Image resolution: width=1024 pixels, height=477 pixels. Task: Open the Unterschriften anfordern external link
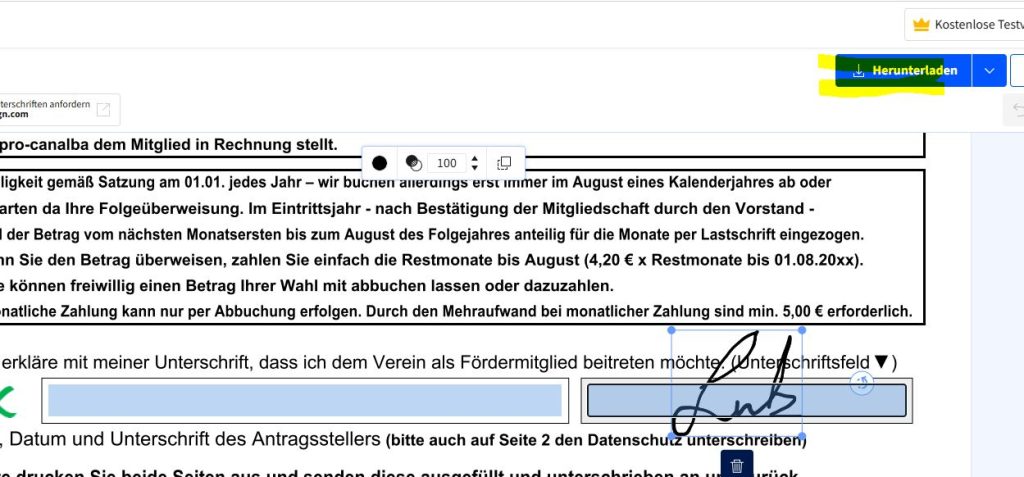tap(103, 109)
